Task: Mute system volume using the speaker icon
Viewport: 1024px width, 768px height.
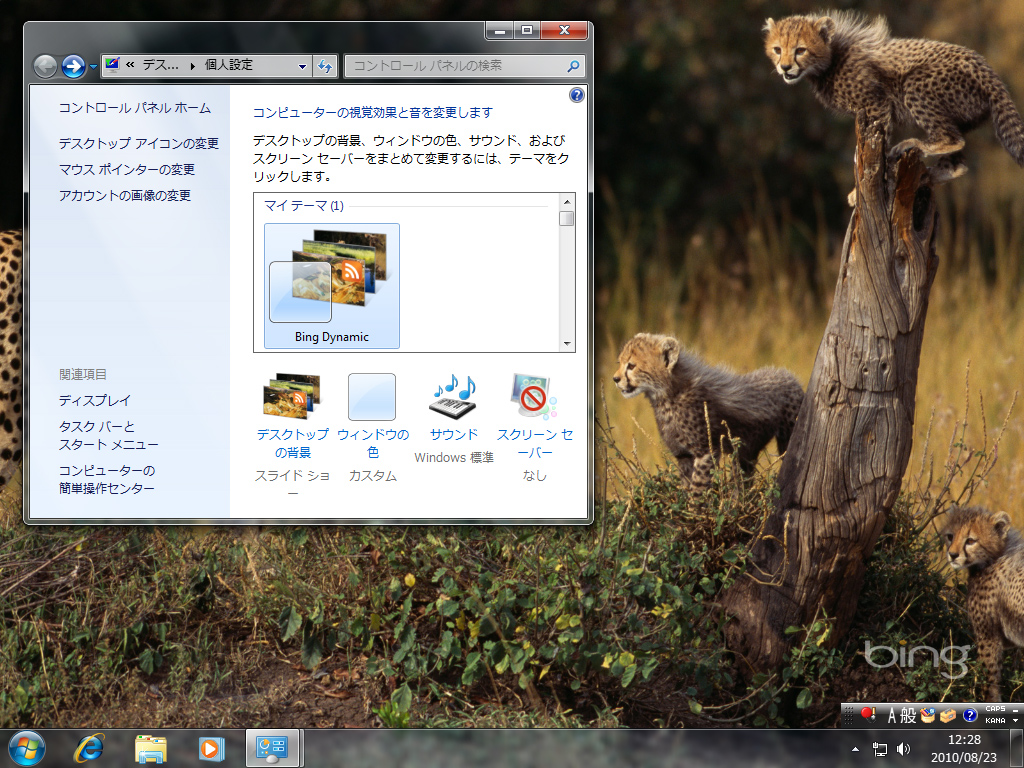Action: pos(905,747)
